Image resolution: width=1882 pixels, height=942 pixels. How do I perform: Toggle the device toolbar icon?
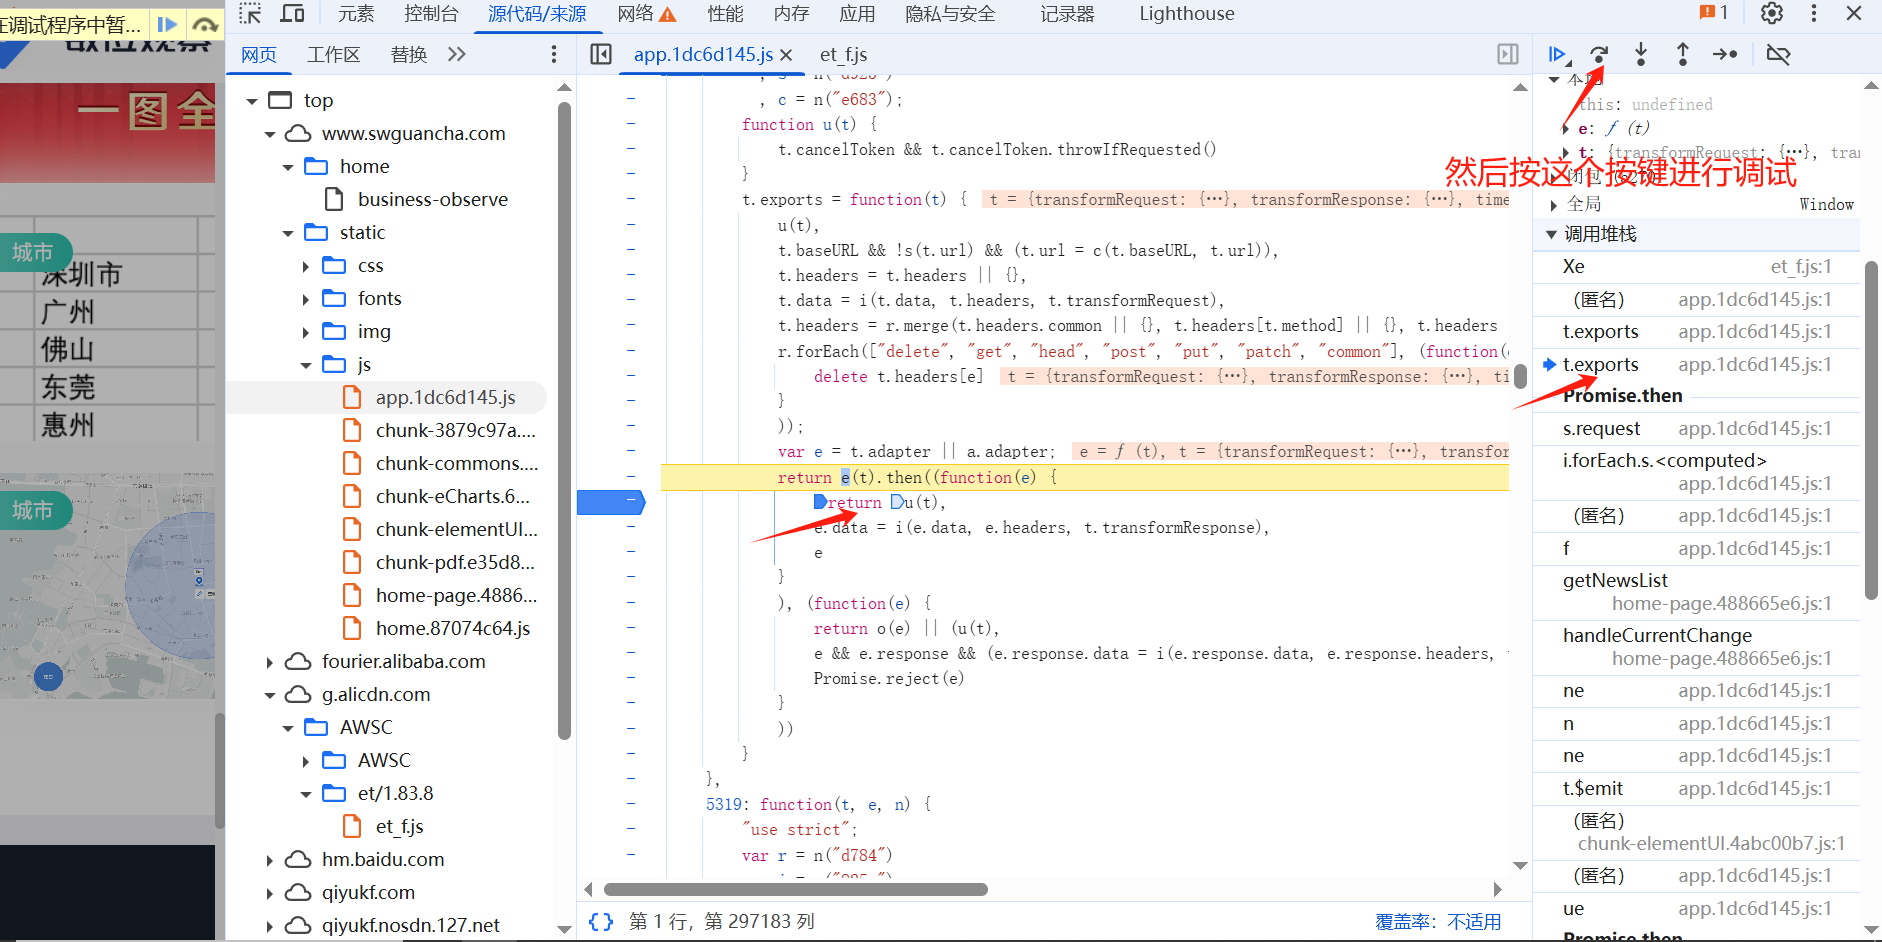(x=292, y=14)
